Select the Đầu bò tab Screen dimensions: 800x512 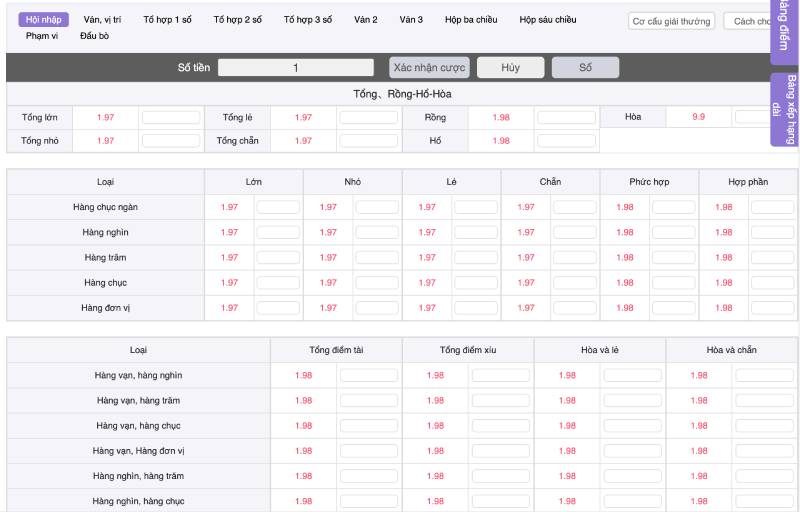click(95, 36)
